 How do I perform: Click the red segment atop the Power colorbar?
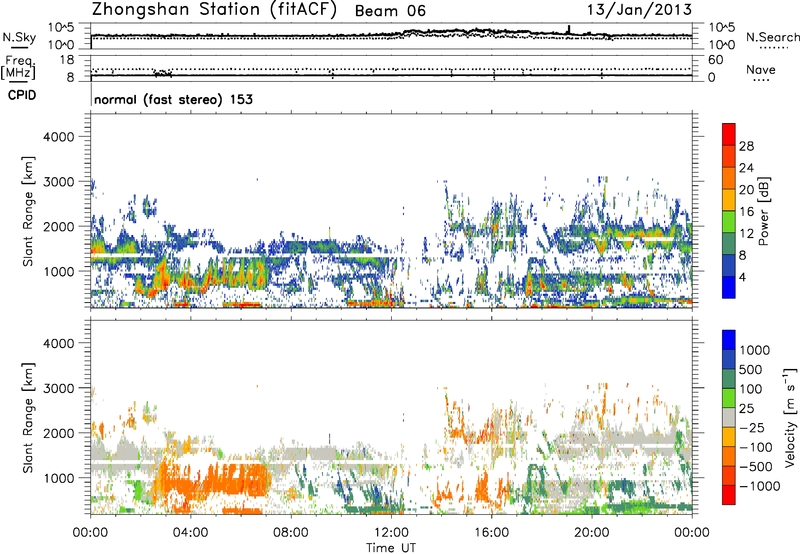coord(729,134)
